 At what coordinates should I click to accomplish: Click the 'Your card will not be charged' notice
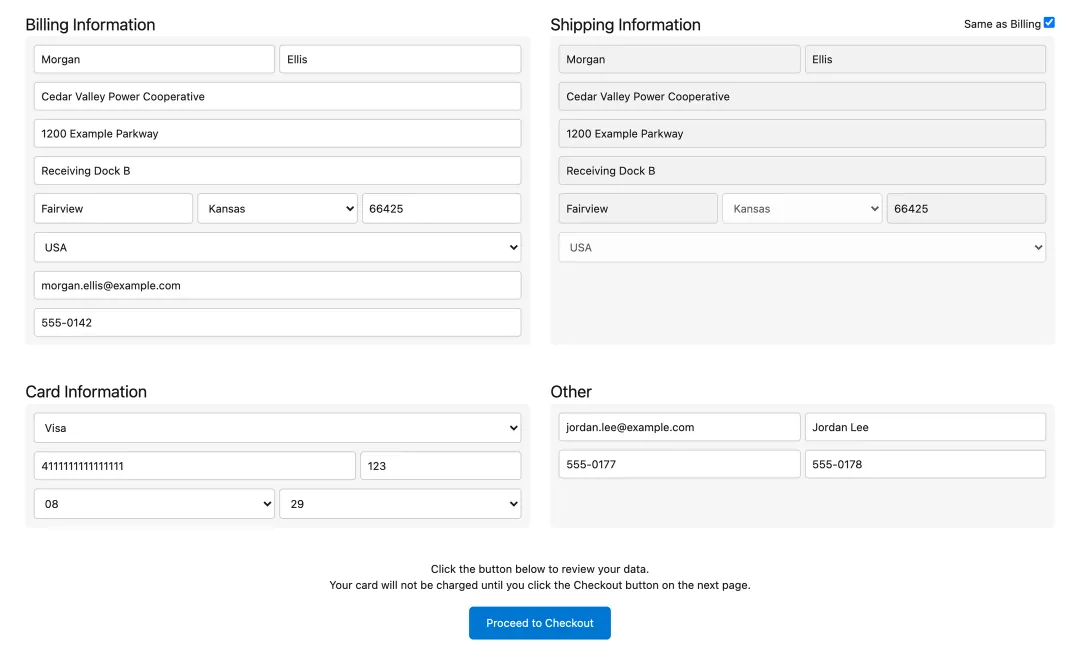coord(540,585)
